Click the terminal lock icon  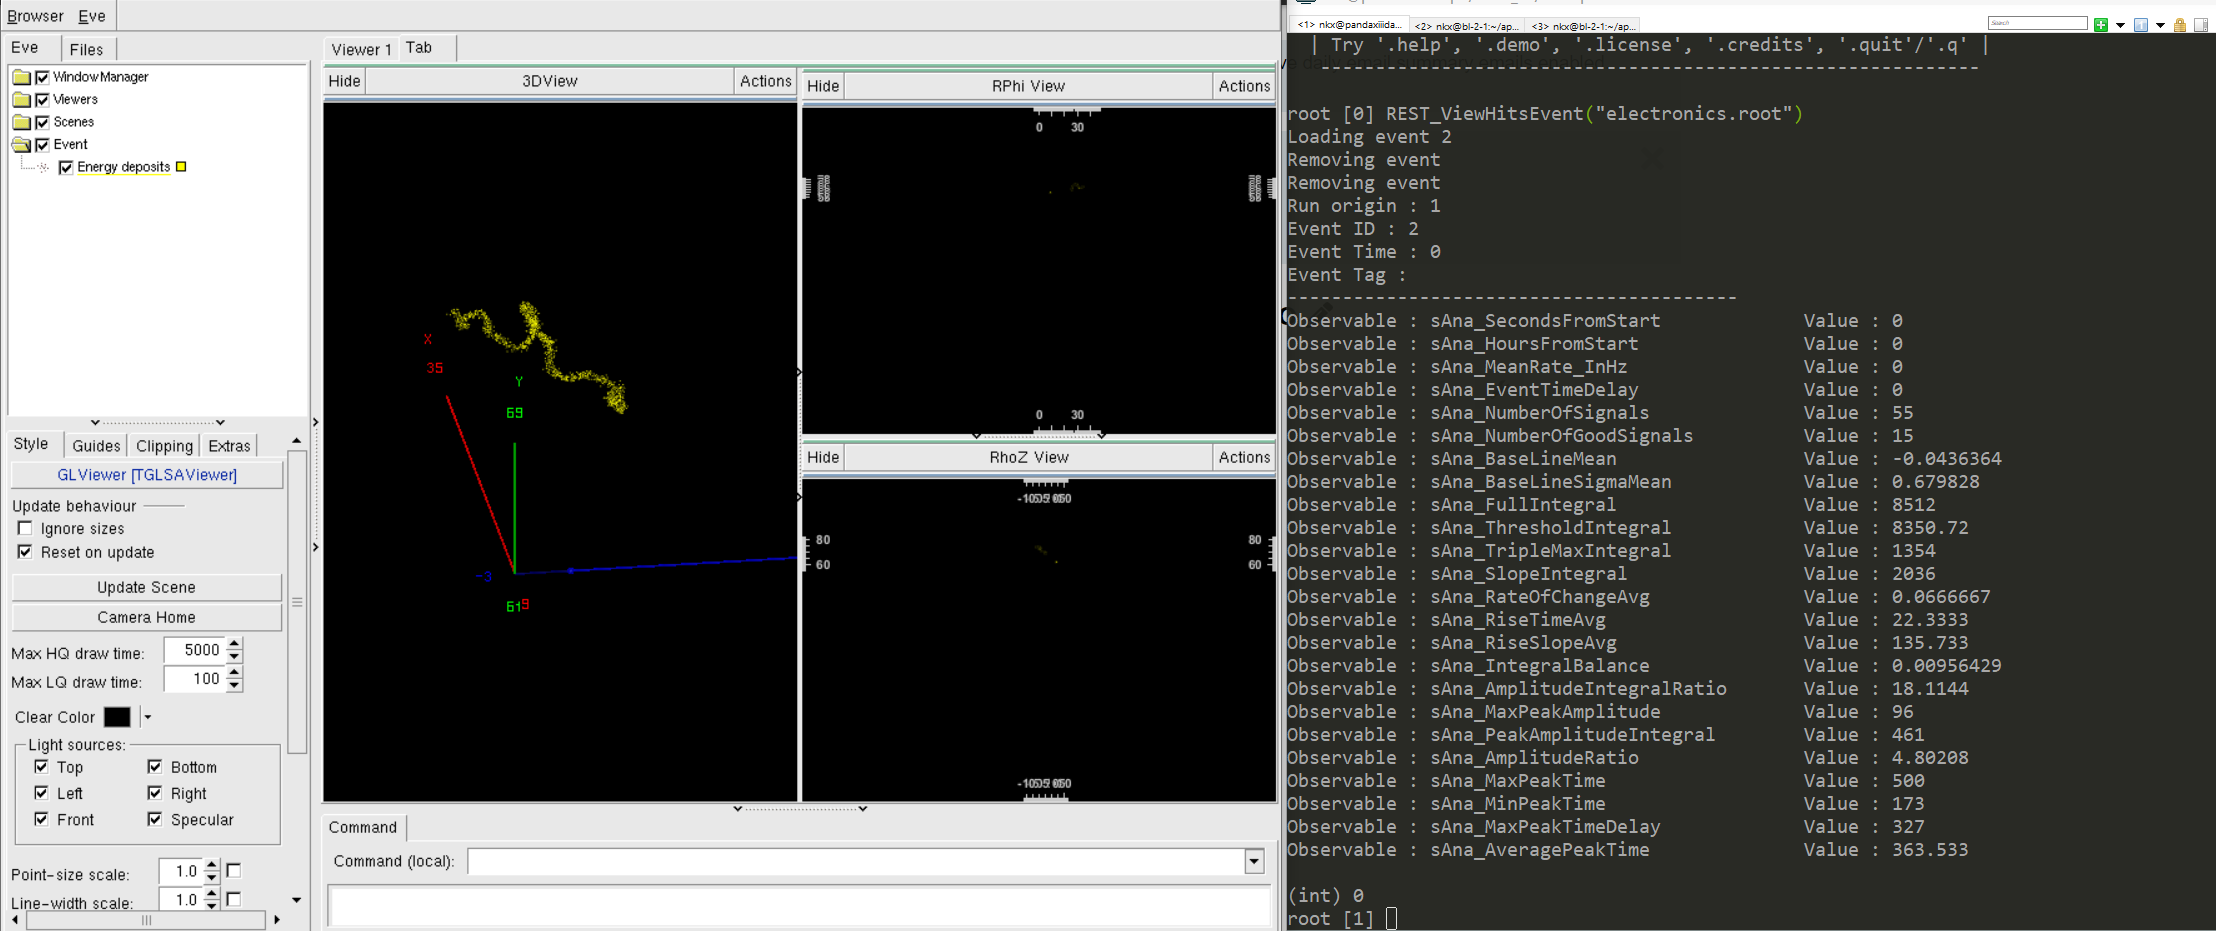click(x=2180, y=25)
